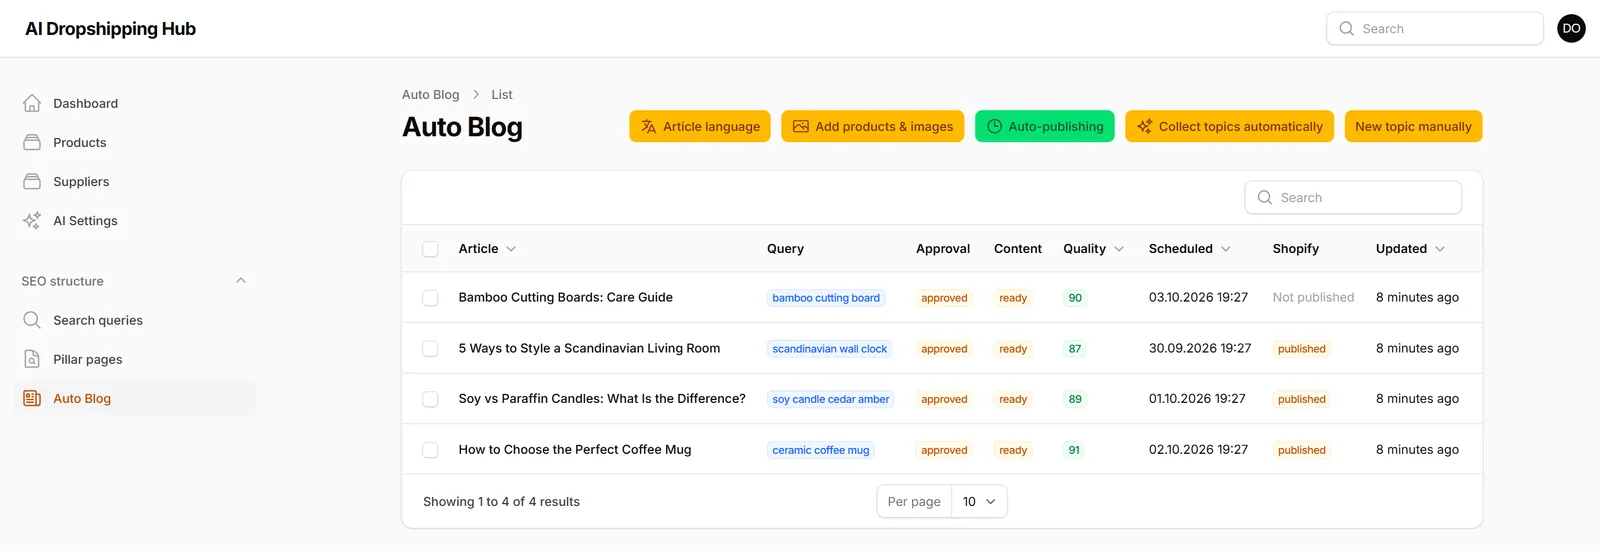Check the Perfect Coffee Mug row checkbox
This screenshot has width=1600, height=551.
(430, 450)
